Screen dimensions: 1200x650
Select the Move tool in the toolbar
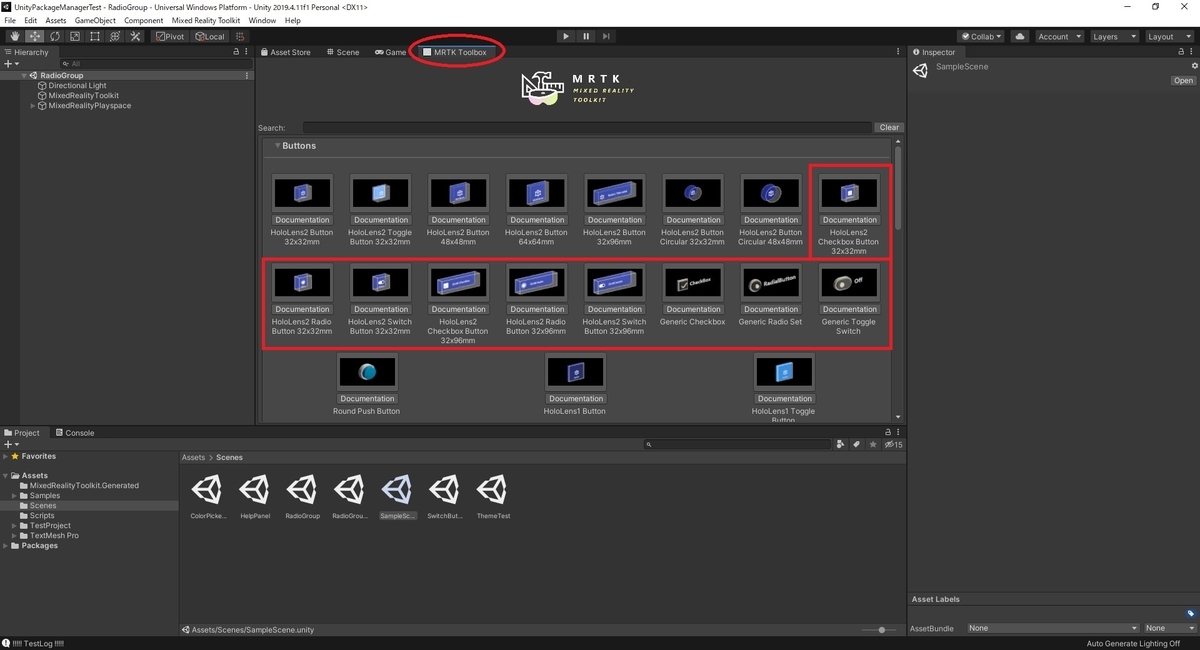(34, 36)
